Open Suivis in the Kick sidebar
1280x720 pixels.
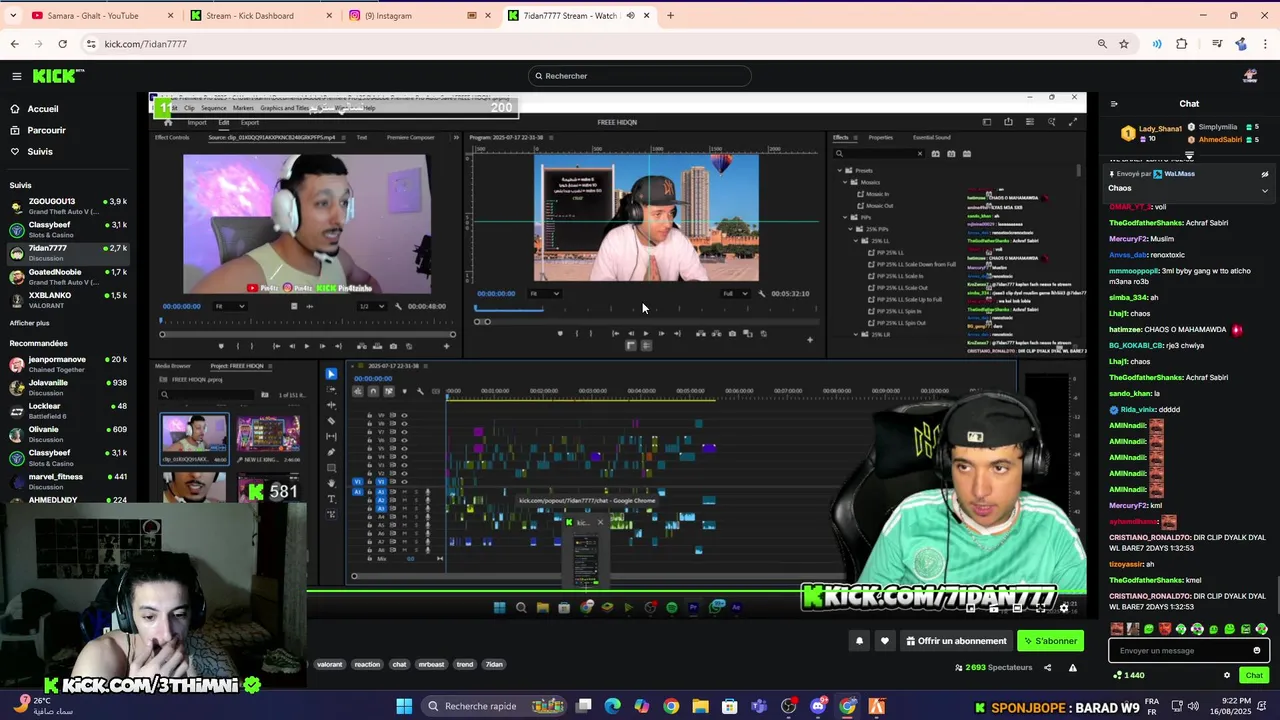(x=40, y=152)
